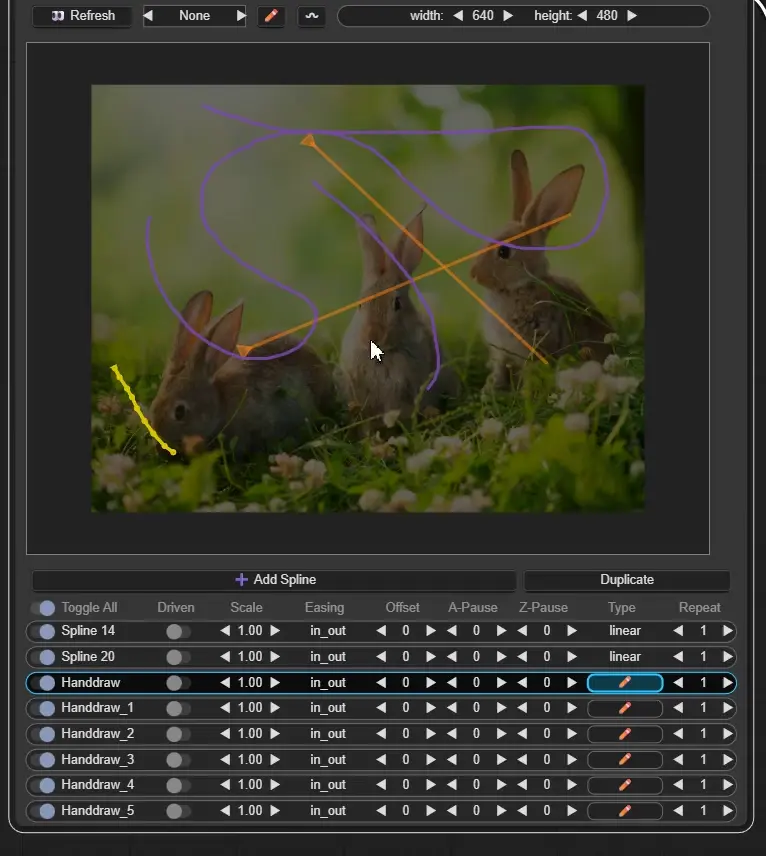The image size is (766, 856).
Task: Toggle Spline 14 visibility switch
Action: point(44,631)
